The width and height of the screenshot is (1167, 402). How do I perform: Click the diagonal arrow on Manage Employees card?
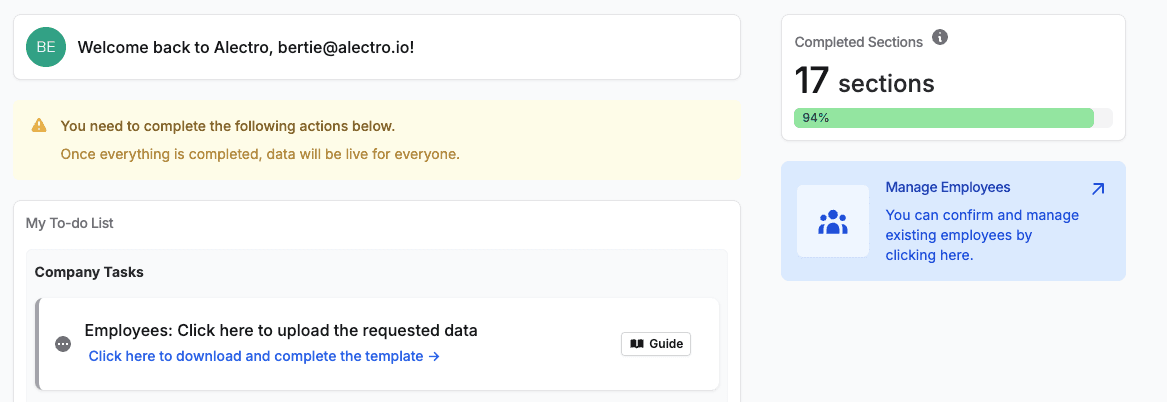click(1098, 188)
